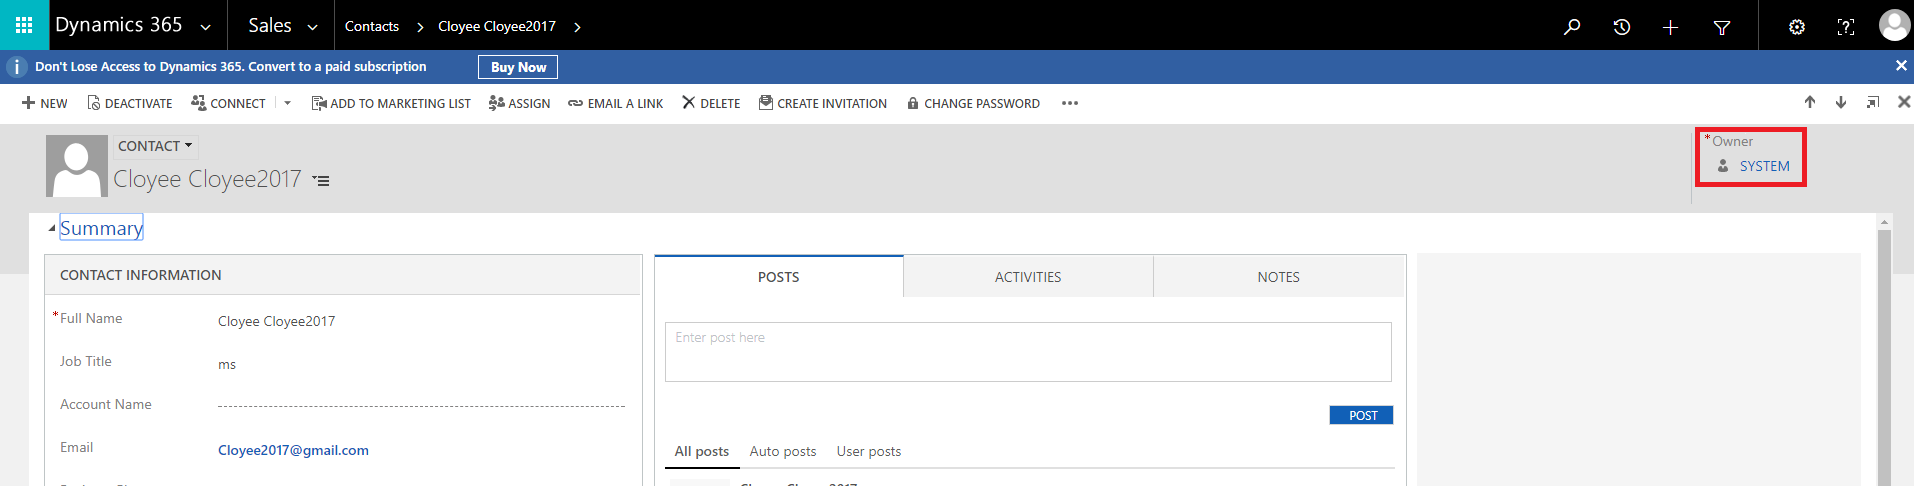
Task: Click the scrollbar up arrow
Action: coord(1884,222)
